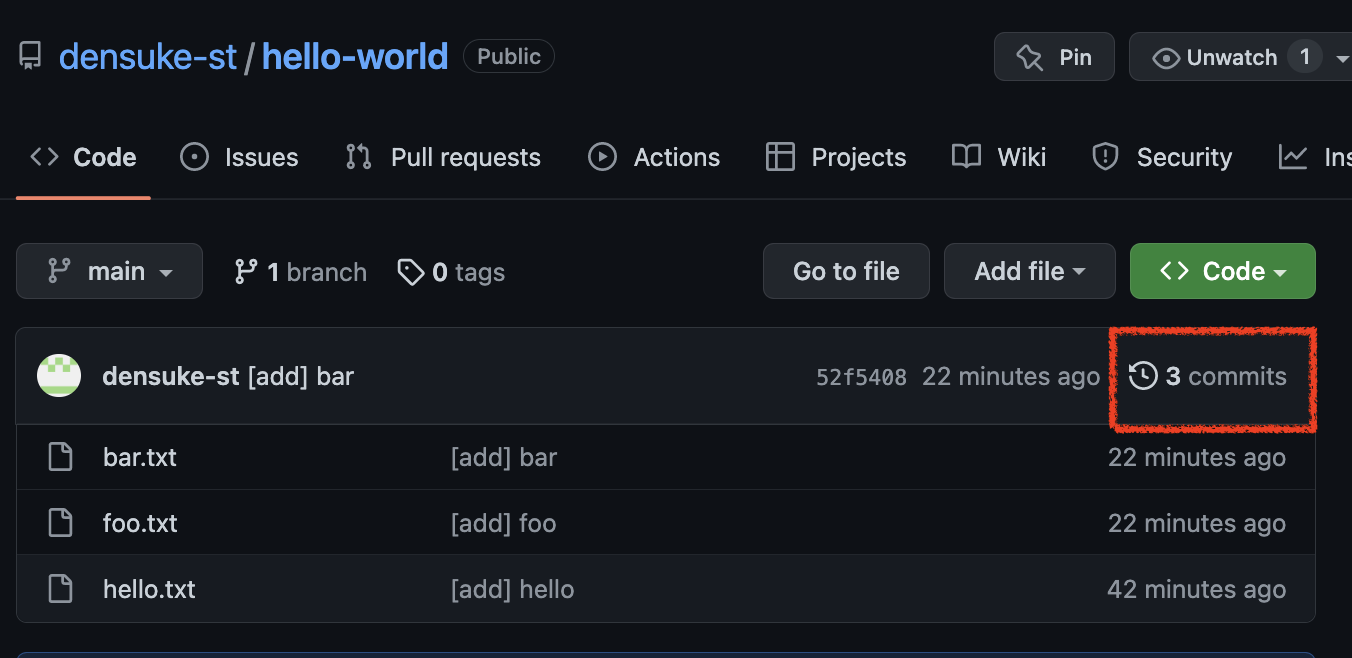Image resolution: width=1352 pixels, height=658 pixels.
Task: Expand the main branch selector
Action: tap(109, 271)
